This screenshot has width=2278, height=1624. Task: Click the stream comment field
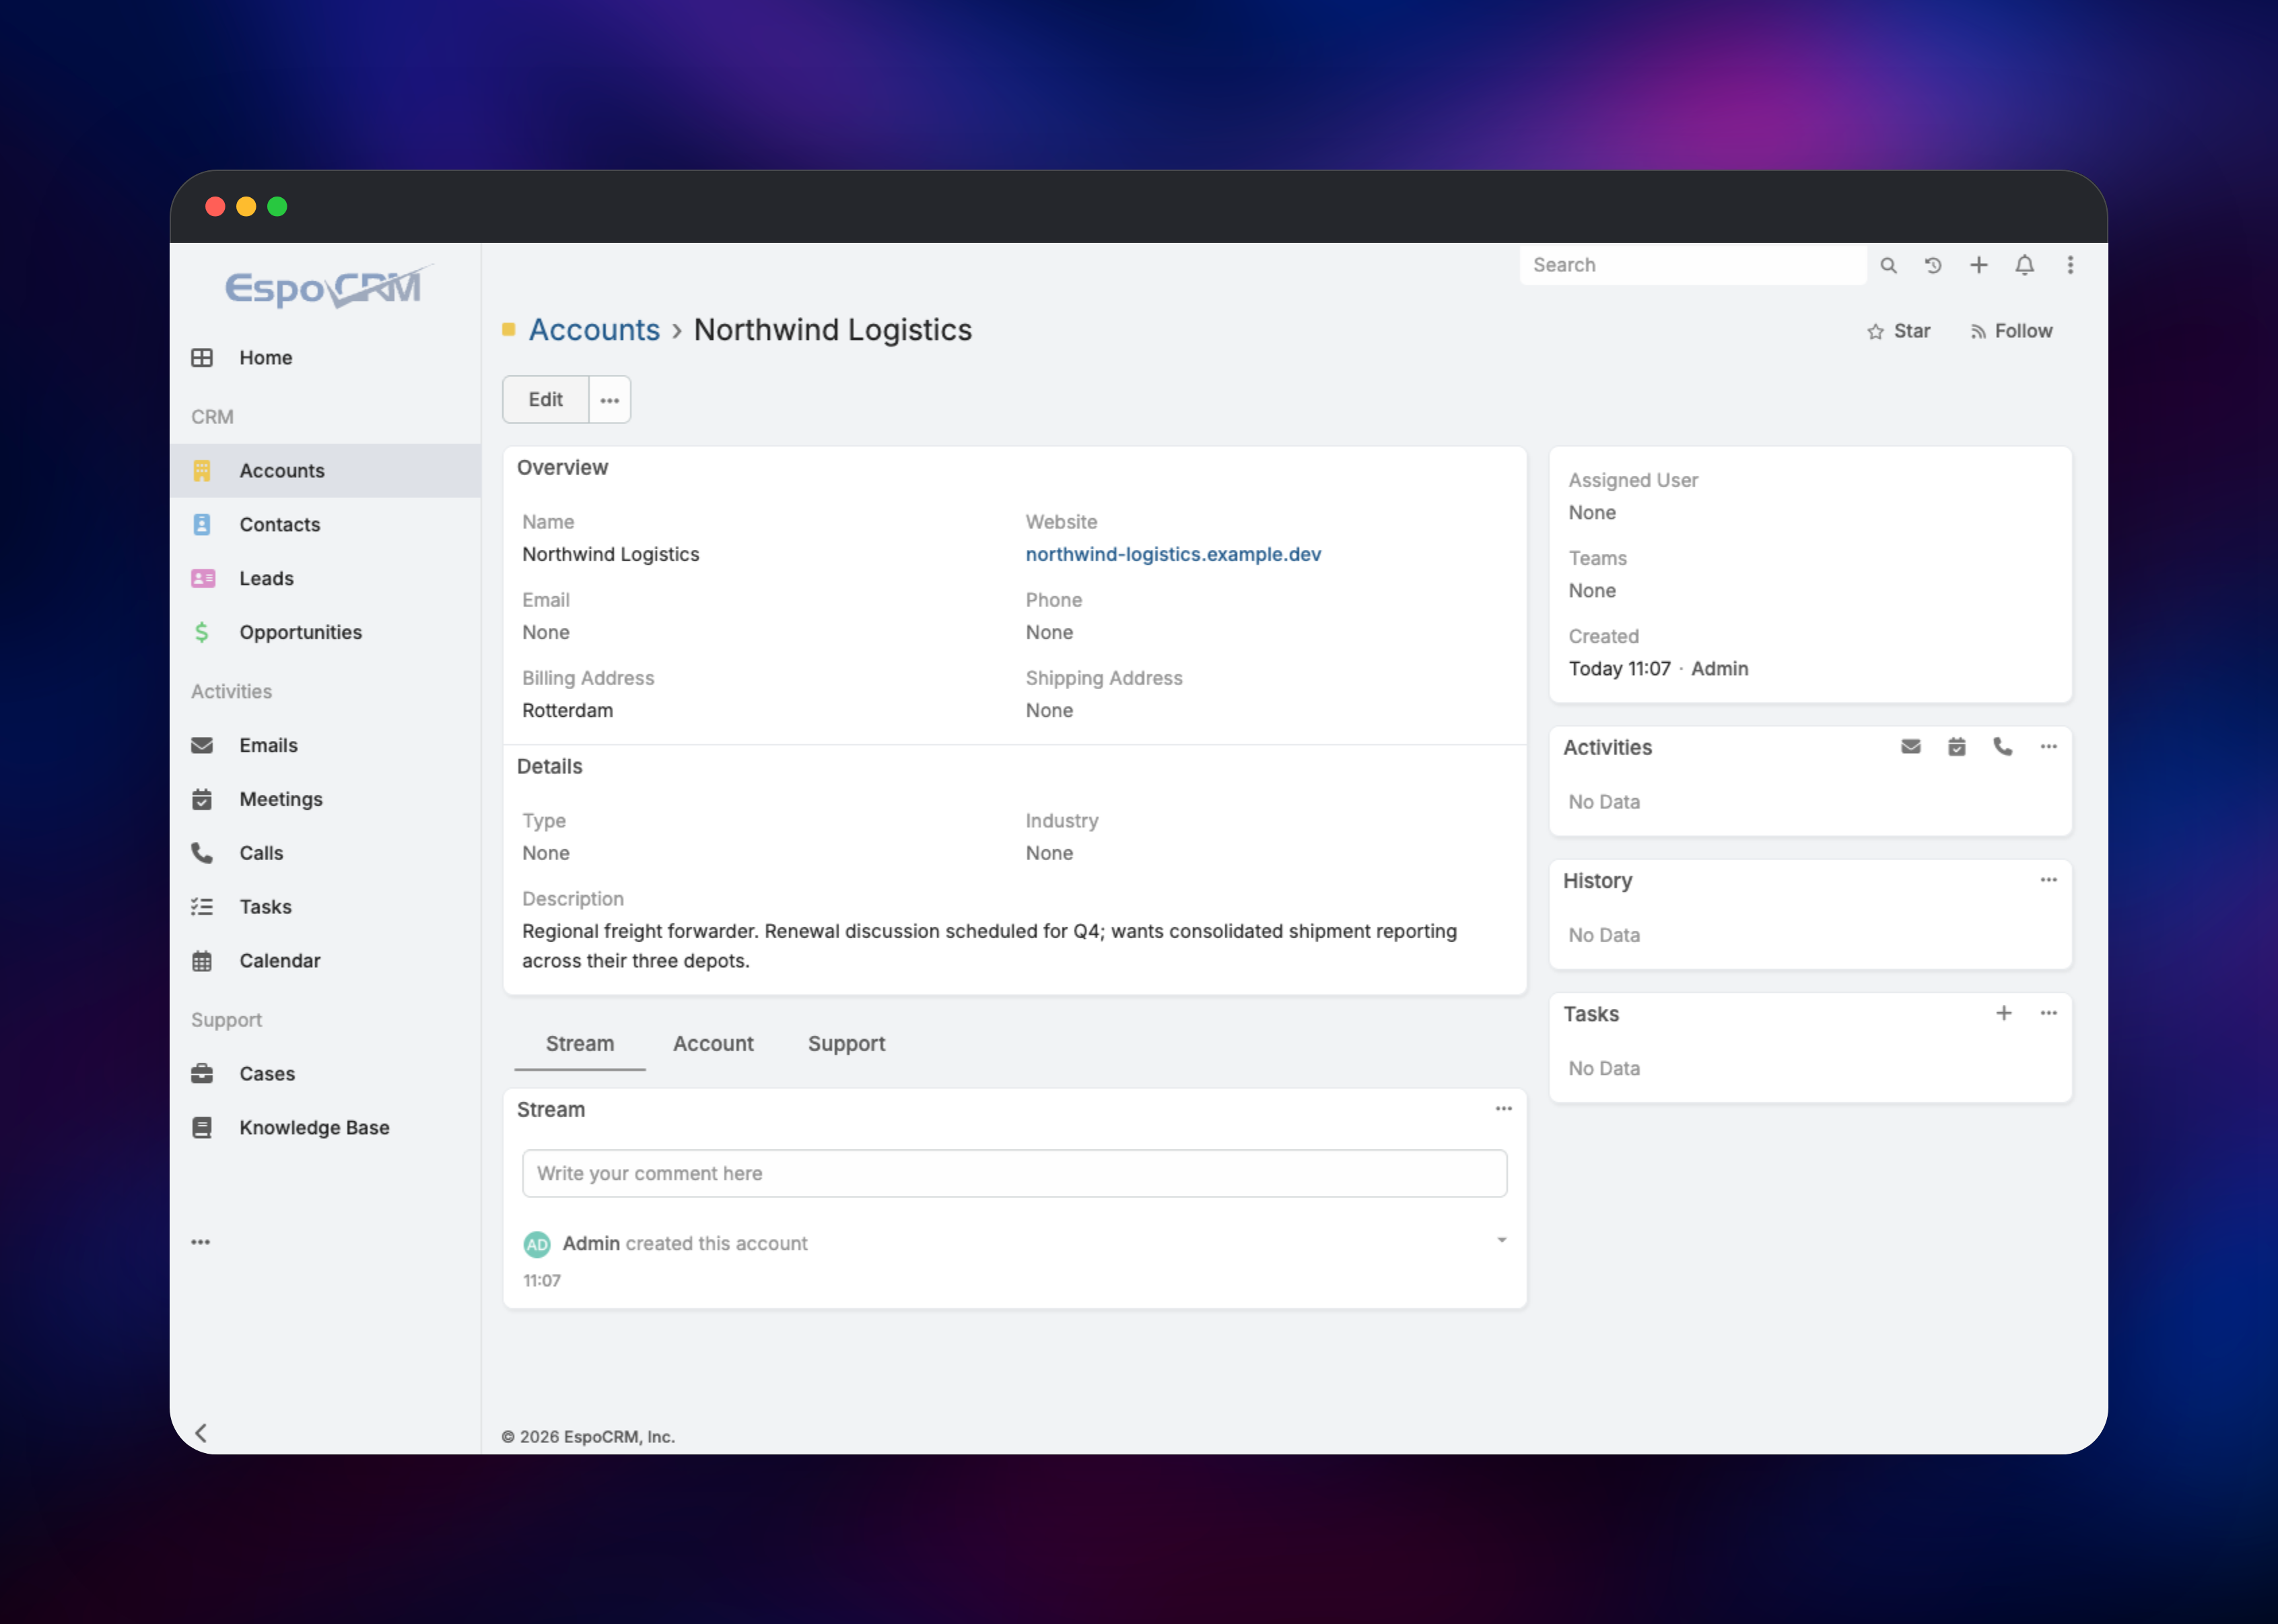[x=1014, y=1174]
